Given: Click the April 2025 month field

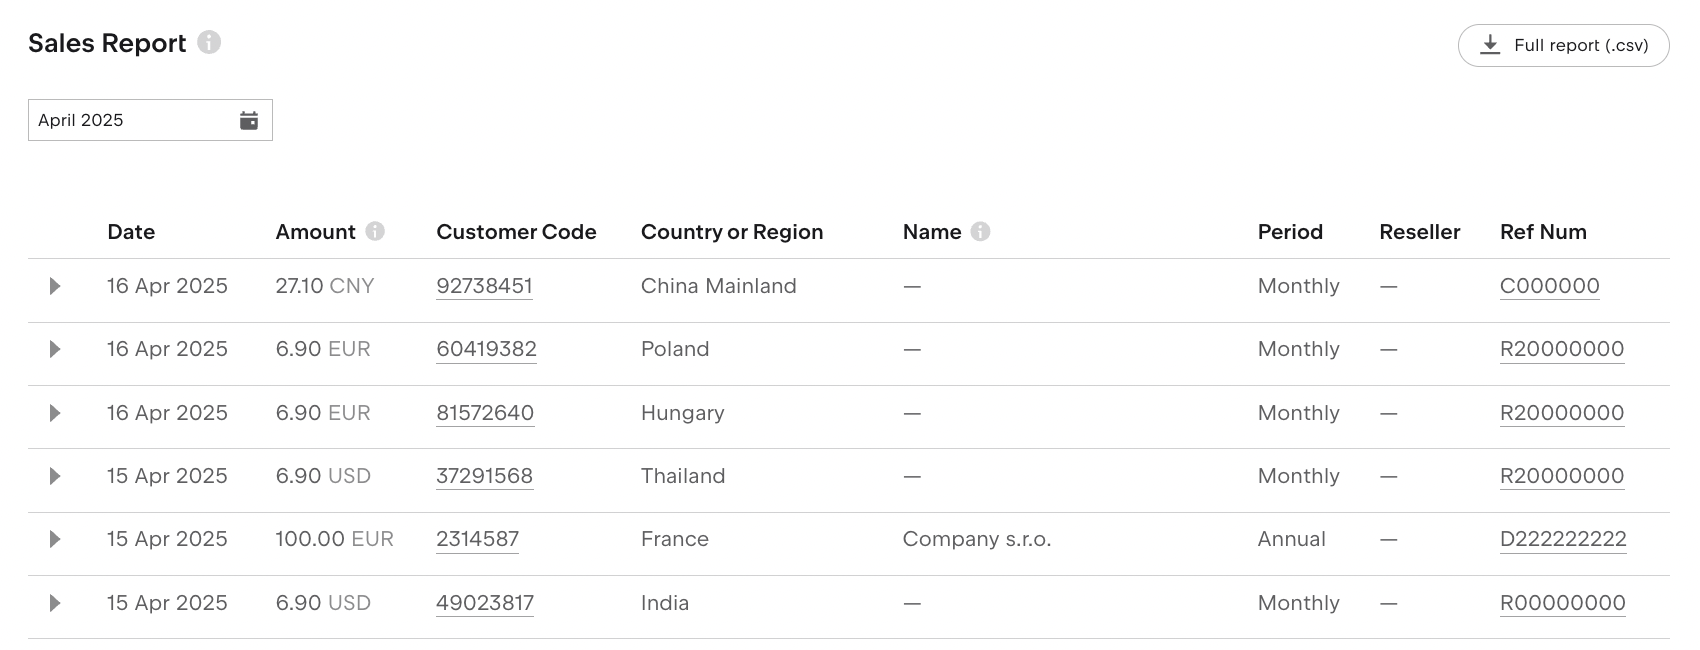Looking at the screenshot, I should (130, 120).
